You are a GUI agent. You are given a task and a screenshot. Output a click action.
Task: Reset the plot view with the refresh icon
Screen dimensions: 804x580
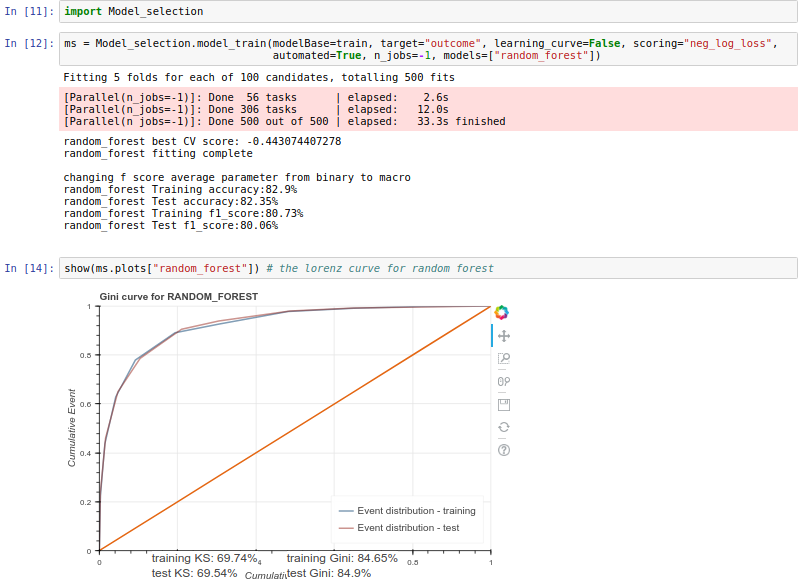[x=503, y=426]
